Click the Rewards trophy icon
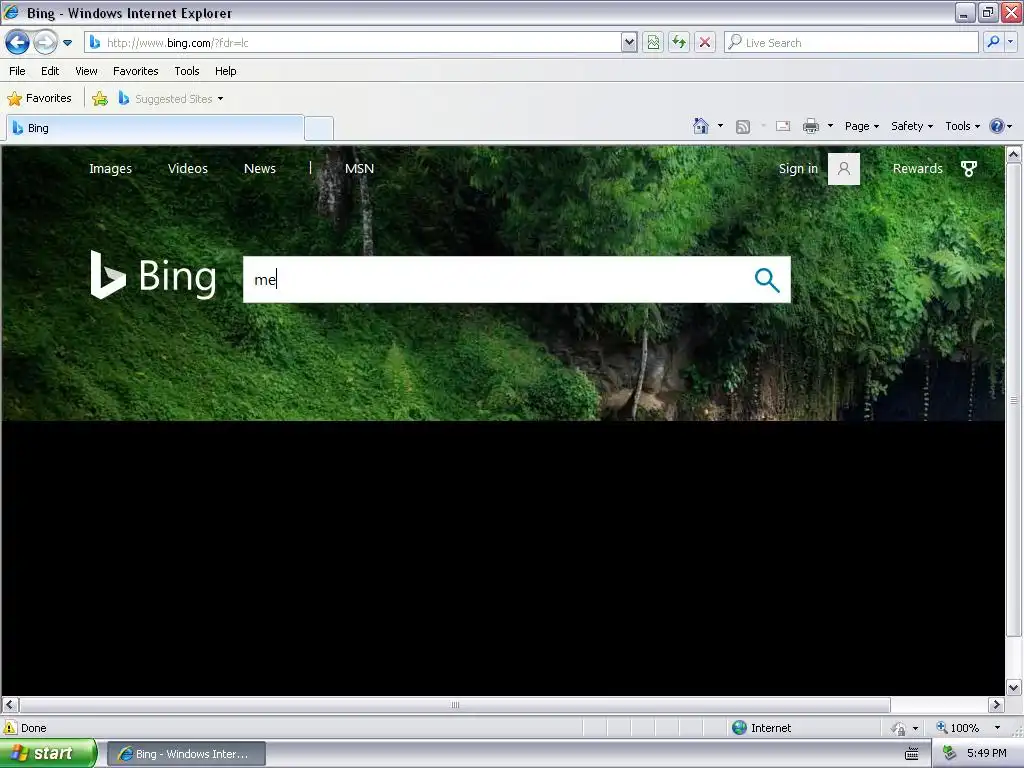This screenshot has width=1024, height=768. 969,168
